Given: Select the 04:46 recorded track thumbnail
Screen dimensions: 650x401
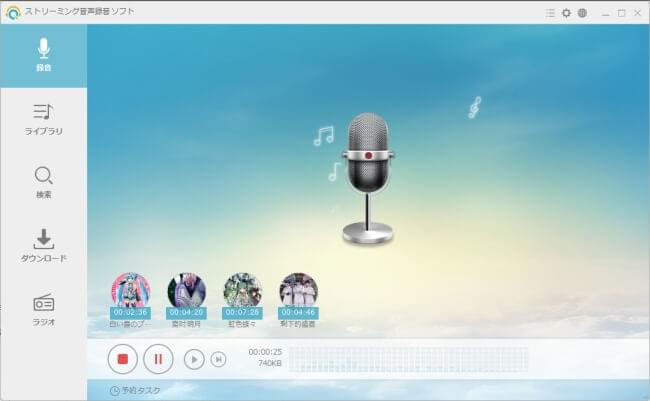Looking at the screenshot, I should pos(298,292).
